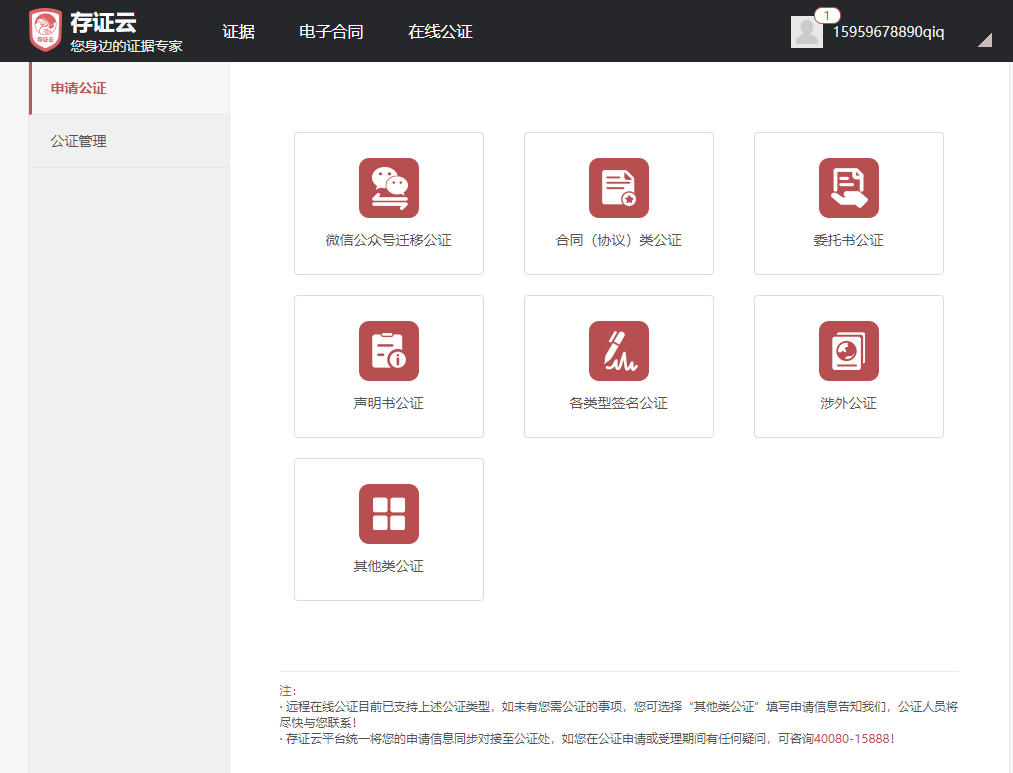This screenshot has height=773, width=1013.
Task: Click the 各类型签名公证 text label
Action: [x=619, y=403]
